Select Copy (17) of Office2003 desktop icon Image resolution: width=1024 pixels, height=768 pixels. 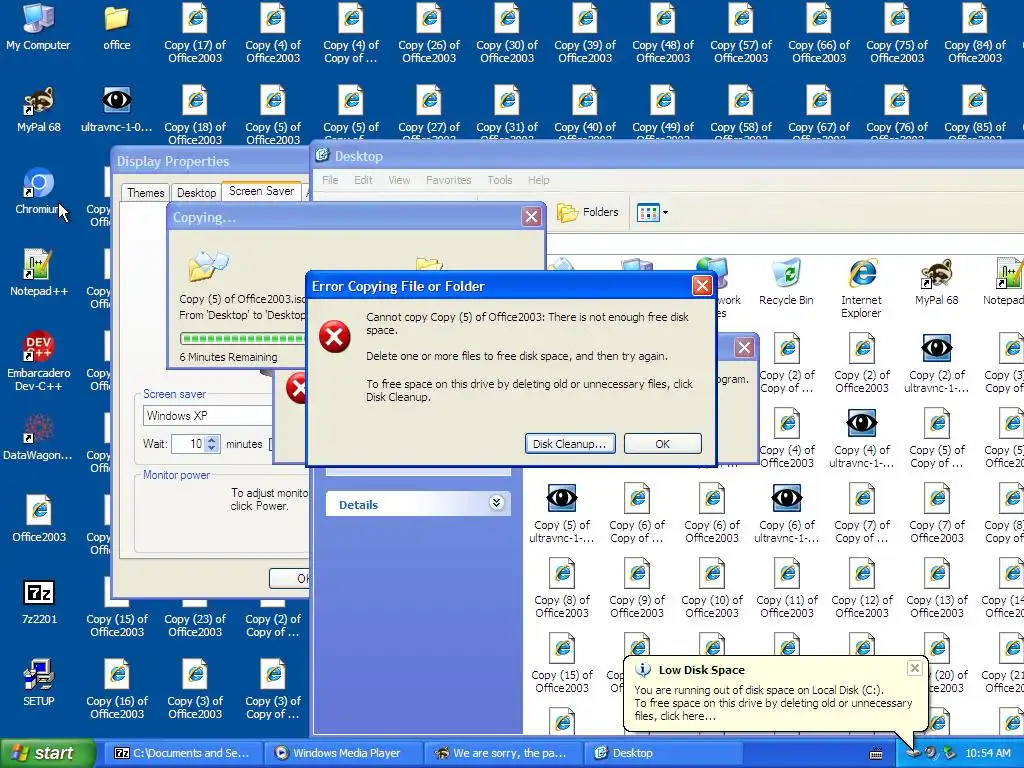[195, 34]
